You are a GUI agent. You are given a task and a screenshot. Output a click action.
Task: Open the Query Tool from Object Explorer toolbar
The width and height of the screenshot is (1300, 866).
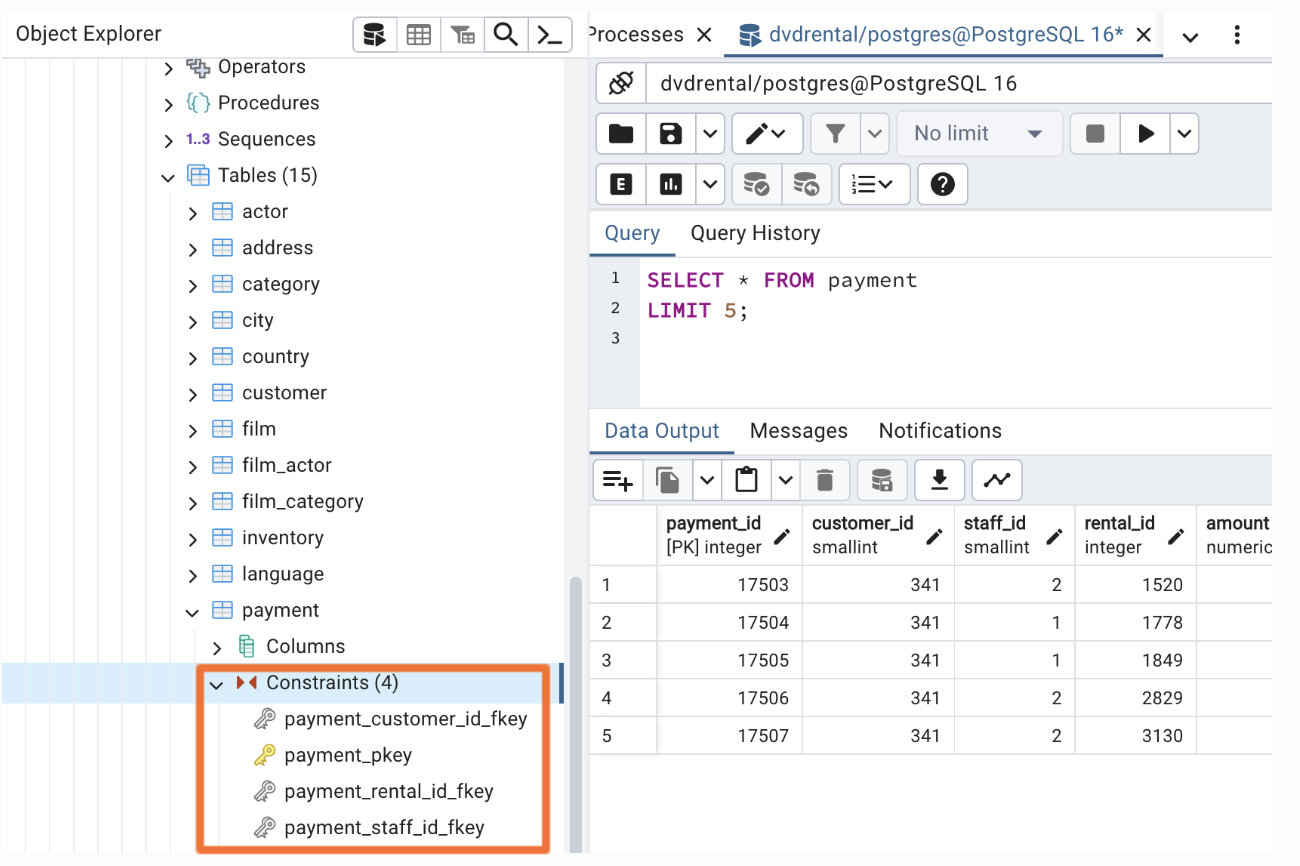375,35
